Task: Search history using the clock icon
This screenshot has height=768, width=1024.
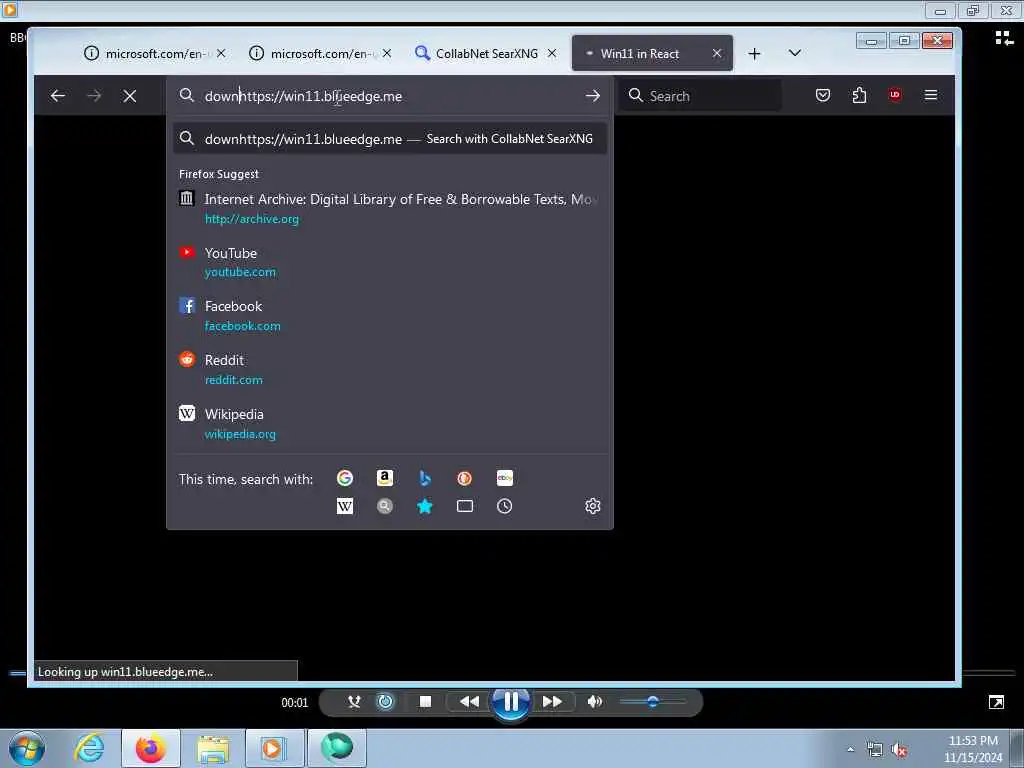Action: coord(505,506)
